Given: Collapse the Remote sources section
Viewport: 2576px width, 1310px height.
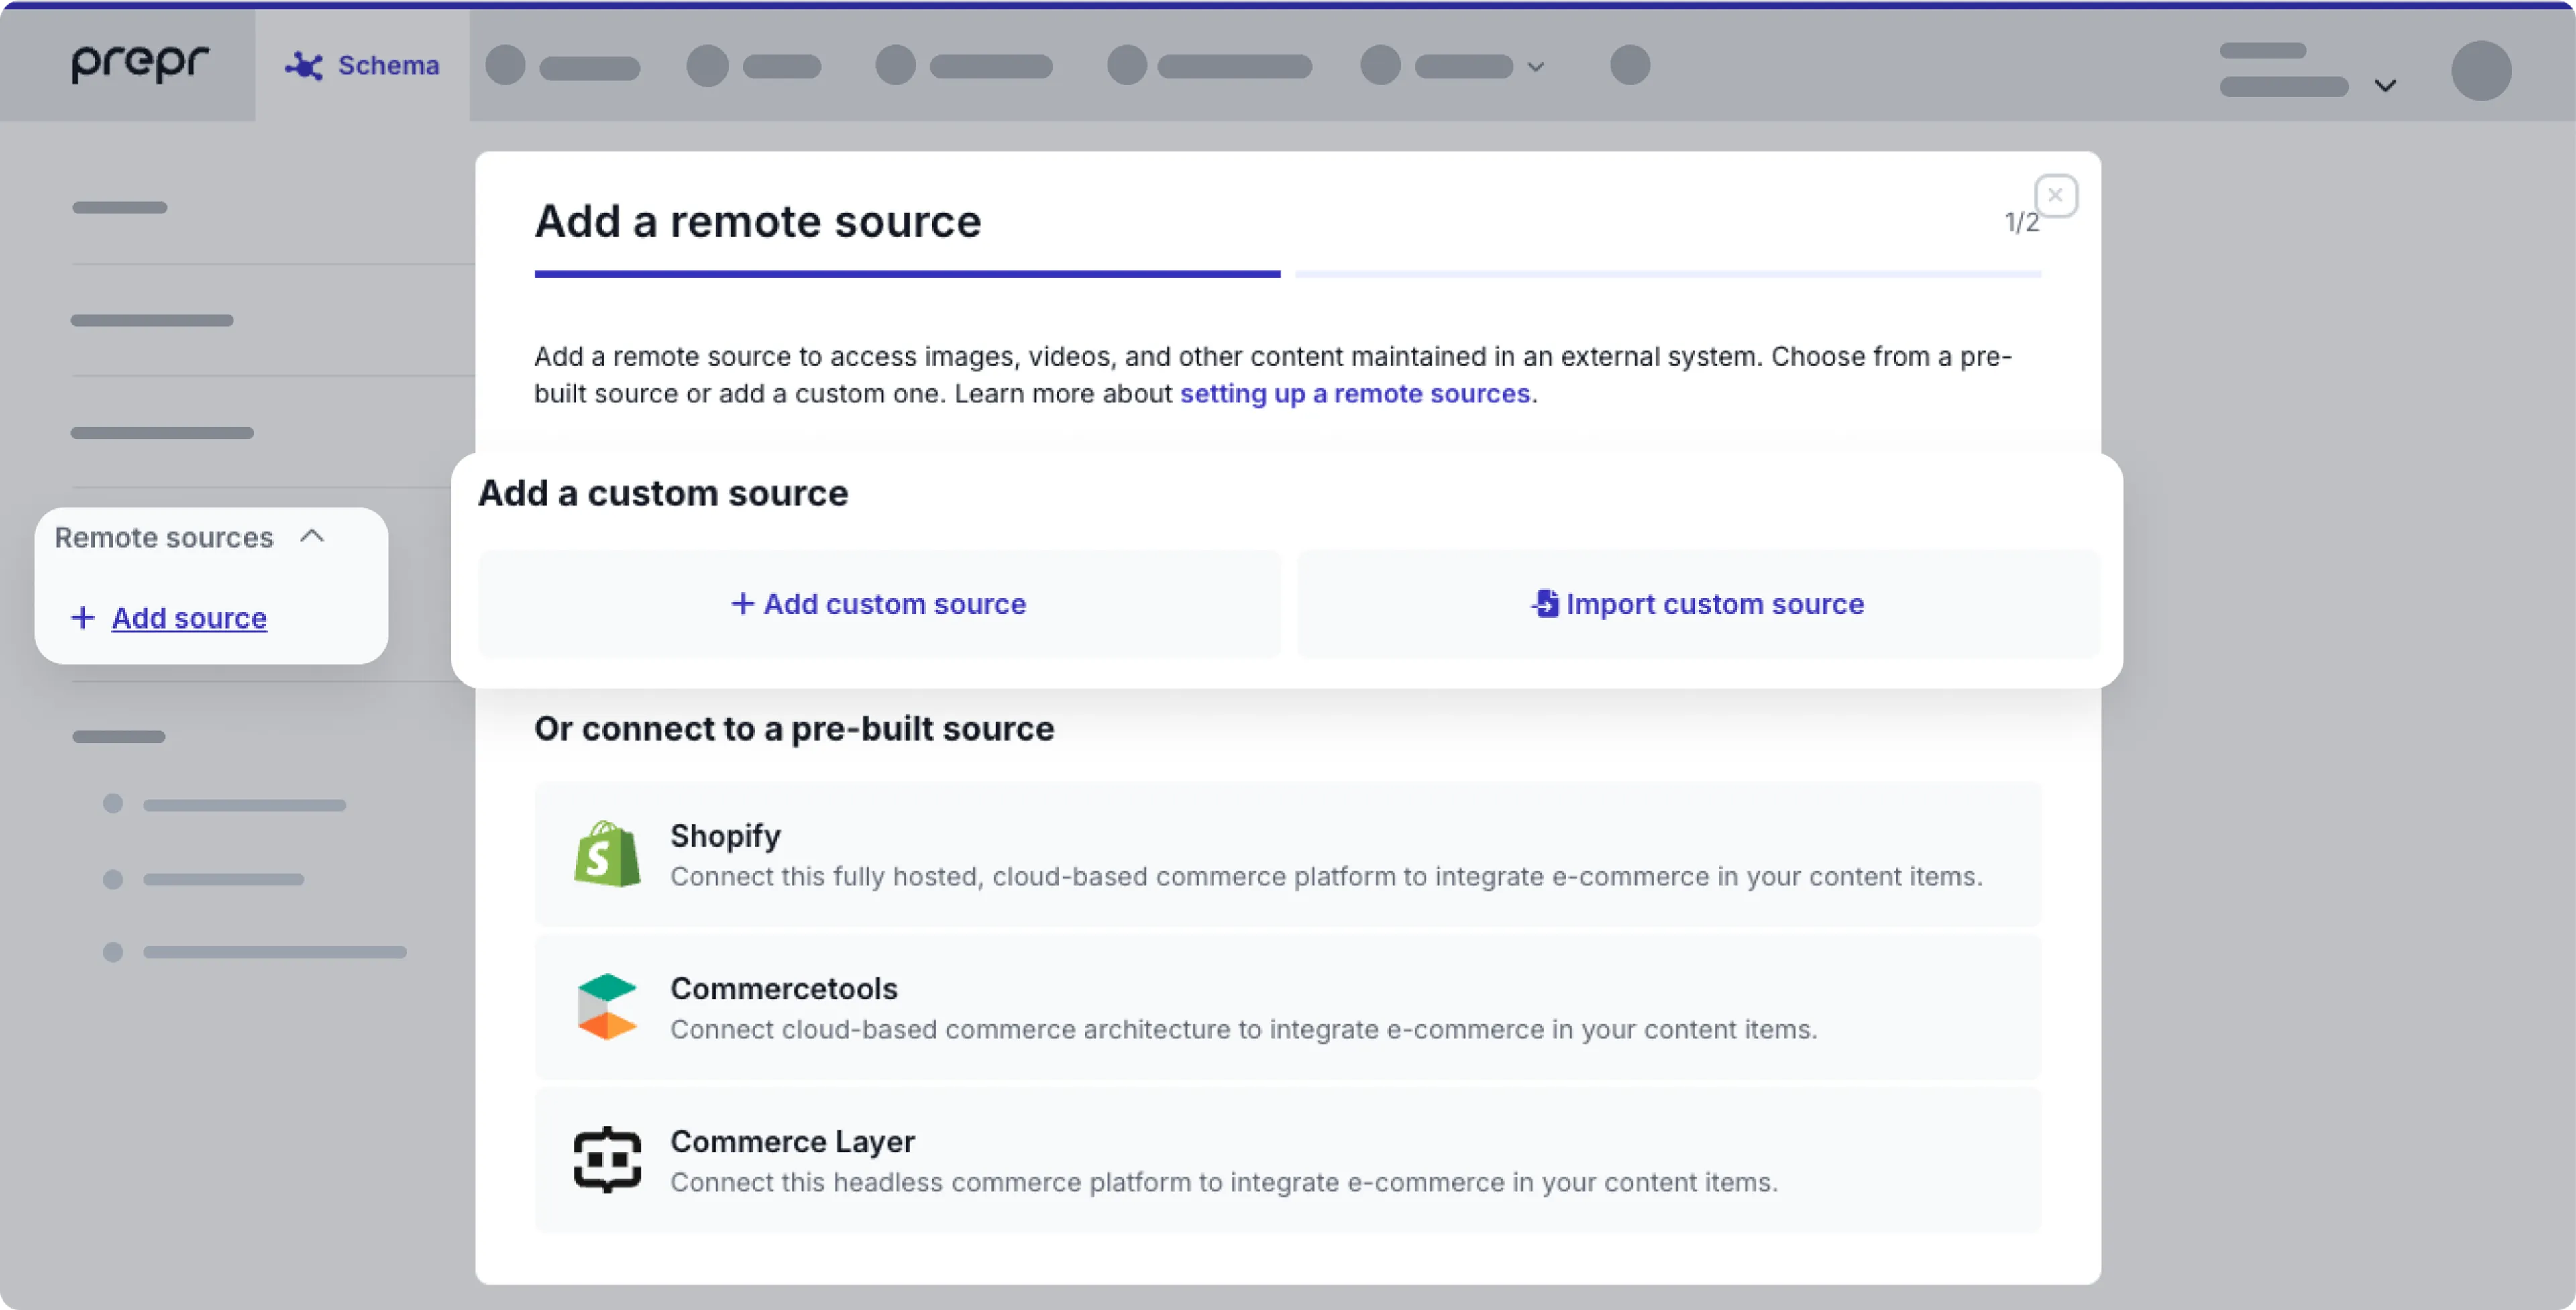Looking at the screenshot, I should point(312,536).
